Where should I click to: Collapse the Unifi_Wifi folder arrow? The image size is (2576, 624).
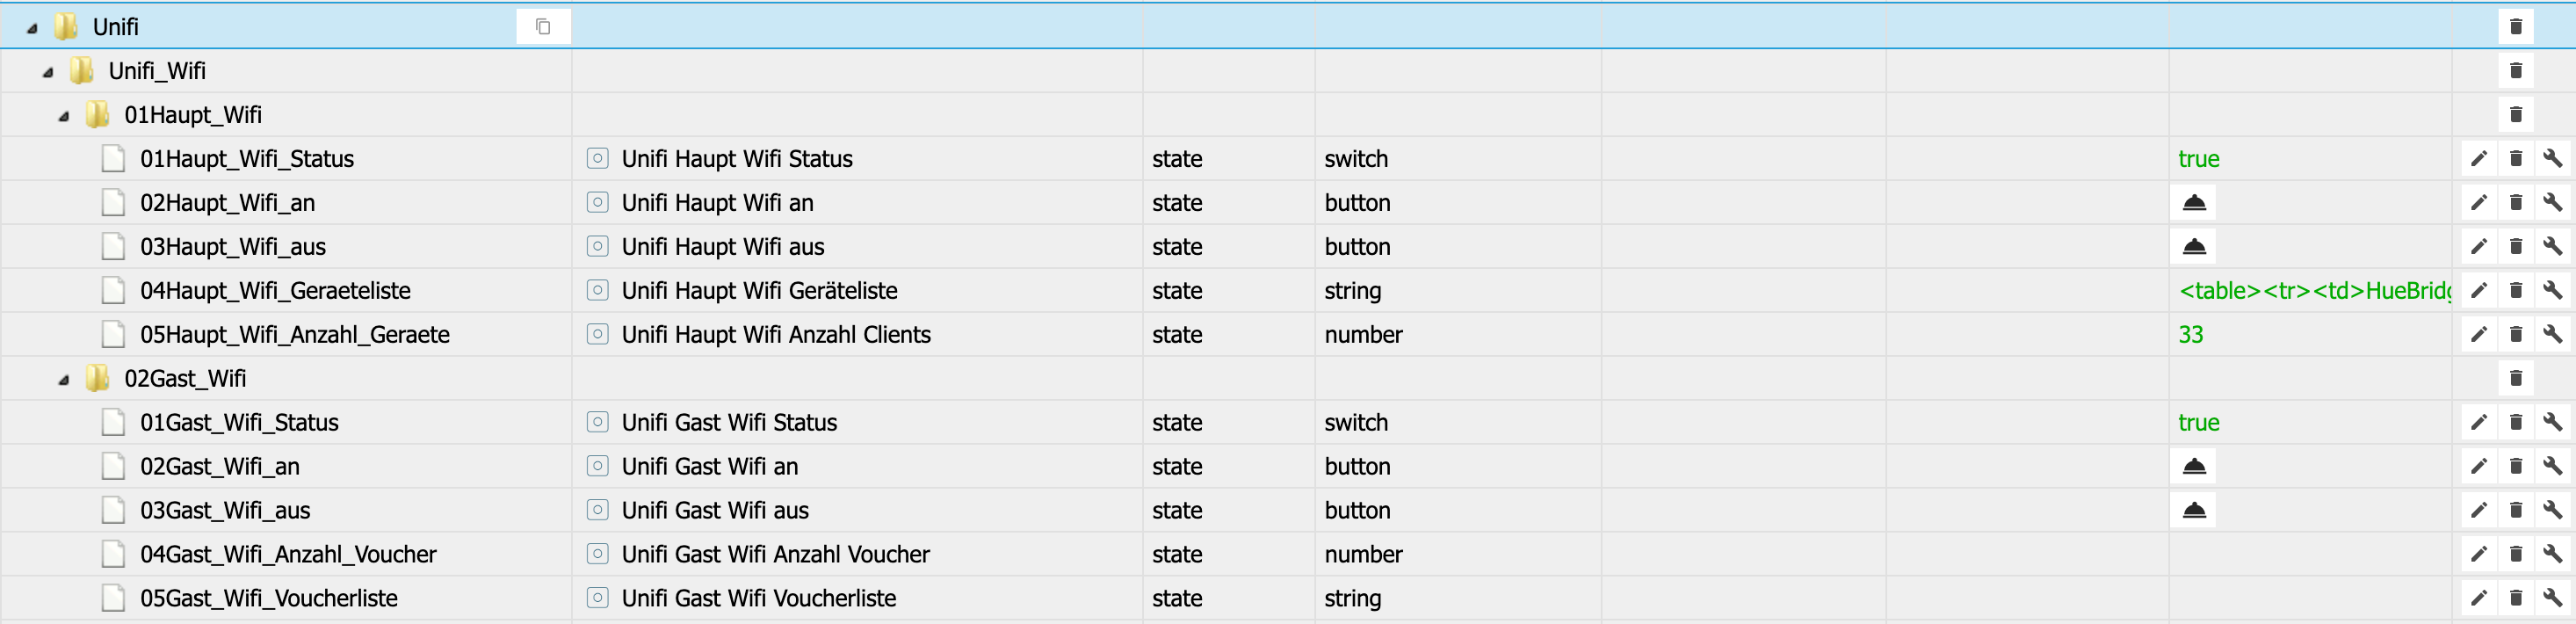point(48,72)
